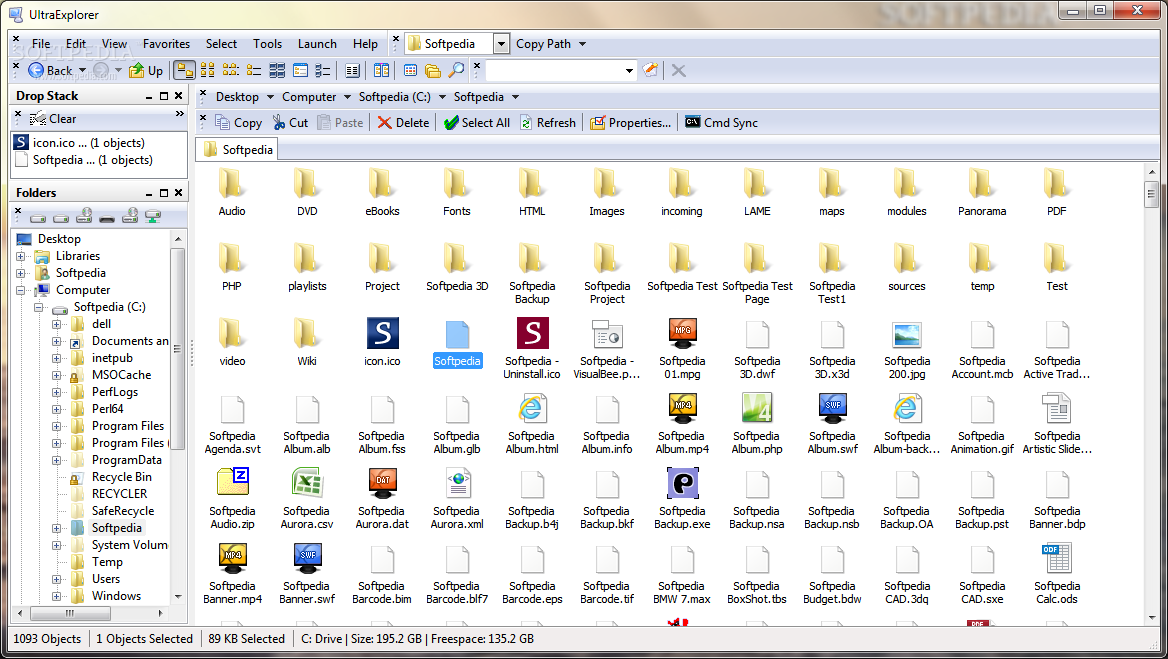Switch to the small icons view with dots
1168x659 pixels.
click(231, 70)
